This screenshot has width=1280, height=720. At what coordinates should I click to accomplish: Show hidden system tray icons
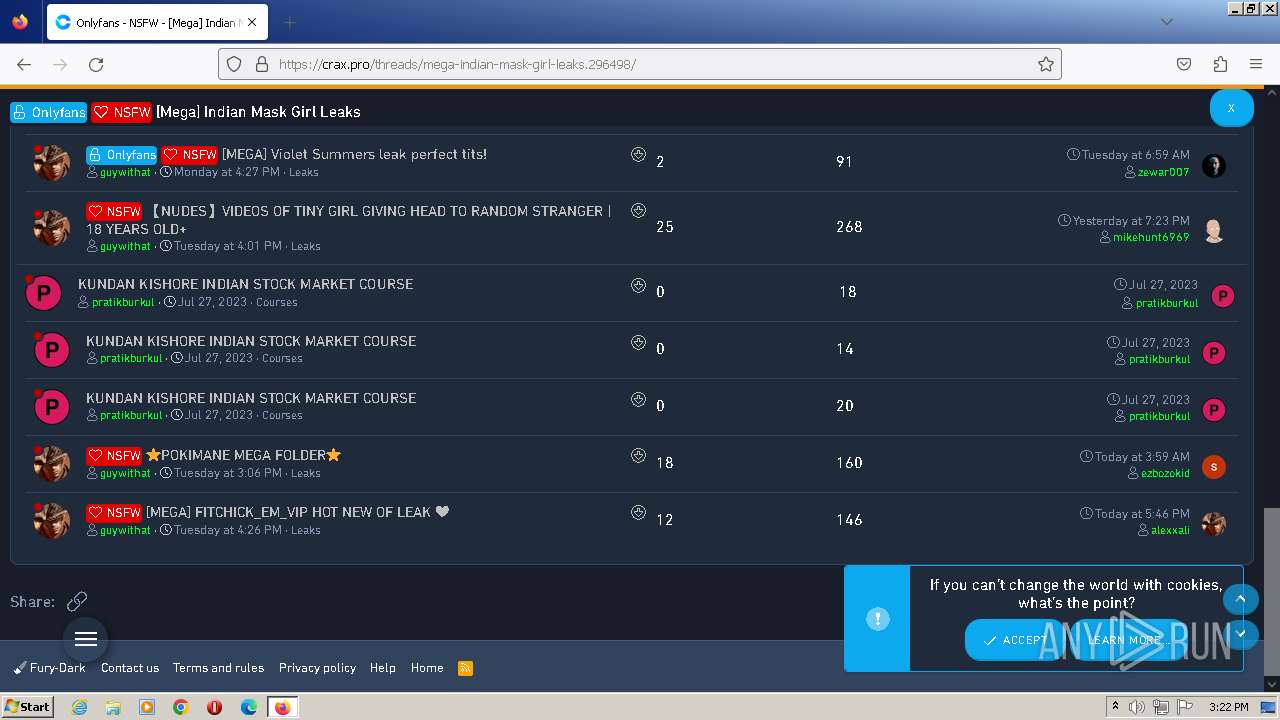(x=1115, y=706)
